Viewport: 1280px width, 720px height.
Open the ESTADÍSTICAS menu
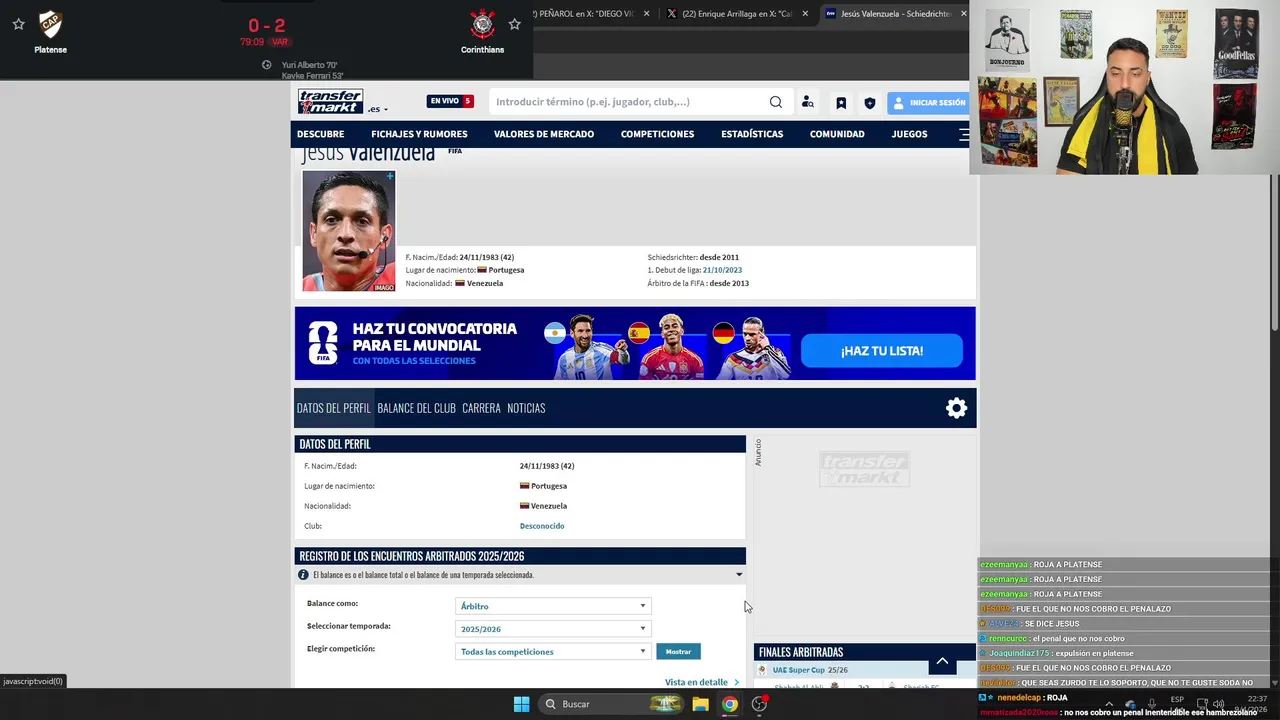pos(752,134)
